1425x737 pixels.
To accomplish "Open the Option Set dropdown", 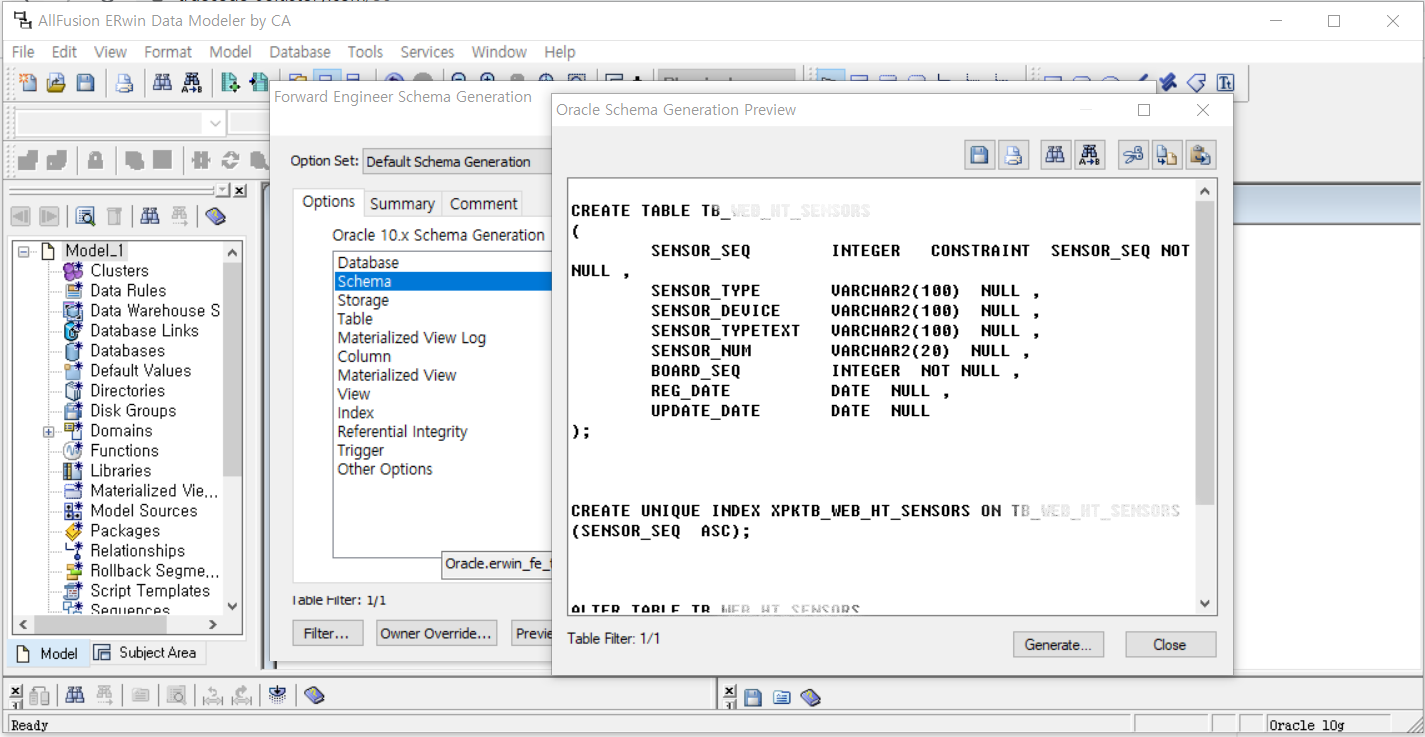I will (457, 161).
